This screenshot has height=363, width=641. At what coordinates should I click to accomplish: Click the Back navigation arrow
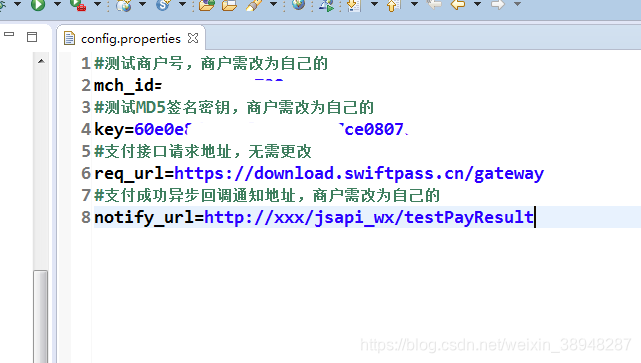(458, 4)
